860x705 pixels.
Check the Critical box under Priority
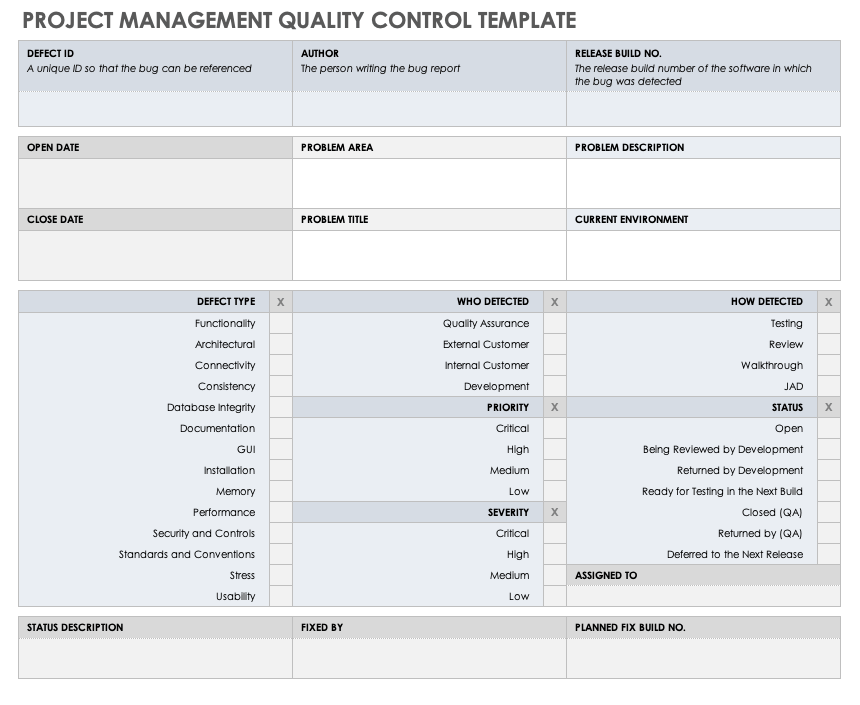coord(554,428)
